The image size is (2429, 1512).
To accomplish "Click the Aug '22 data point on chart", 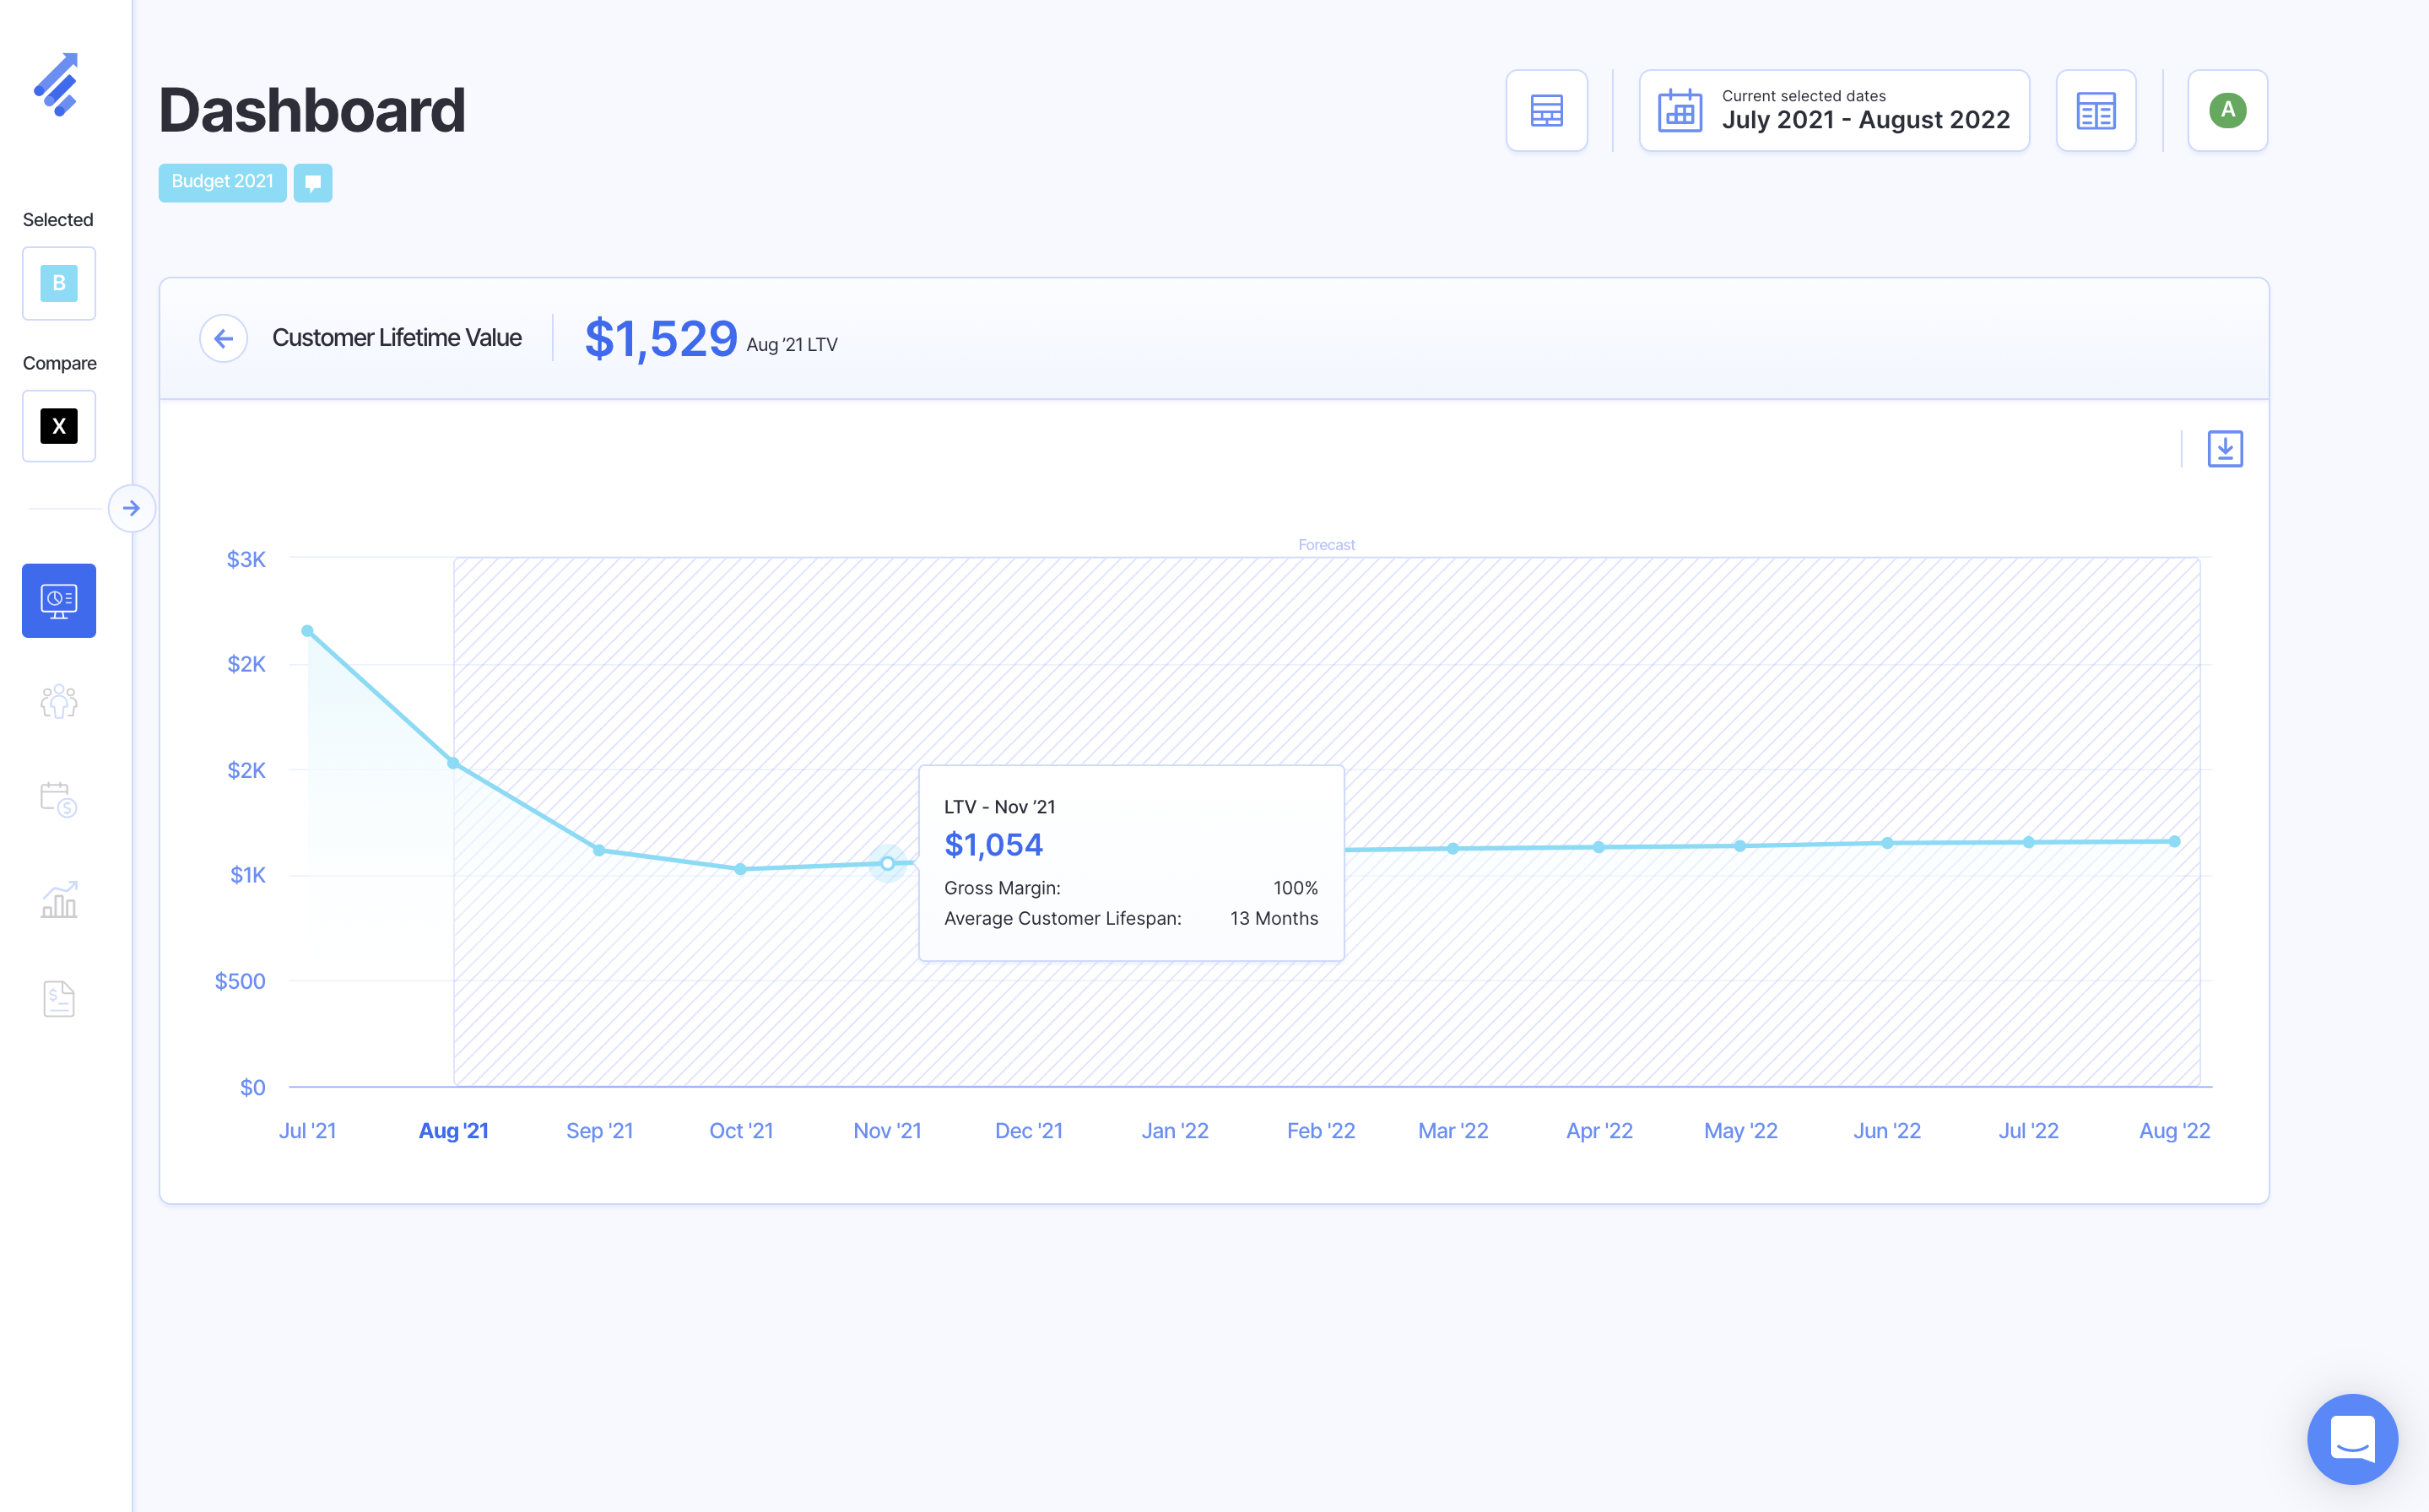I will (2174, 842).
